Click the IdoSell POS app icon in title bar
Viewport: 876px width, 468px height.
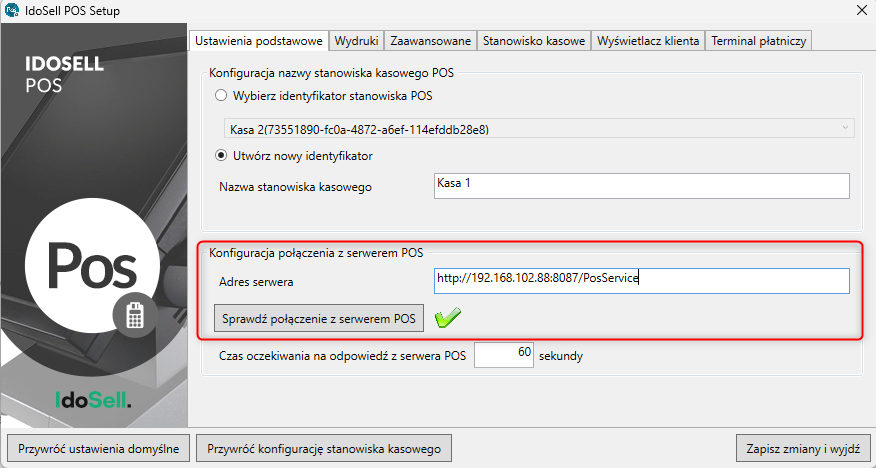(x=12, y=11)
